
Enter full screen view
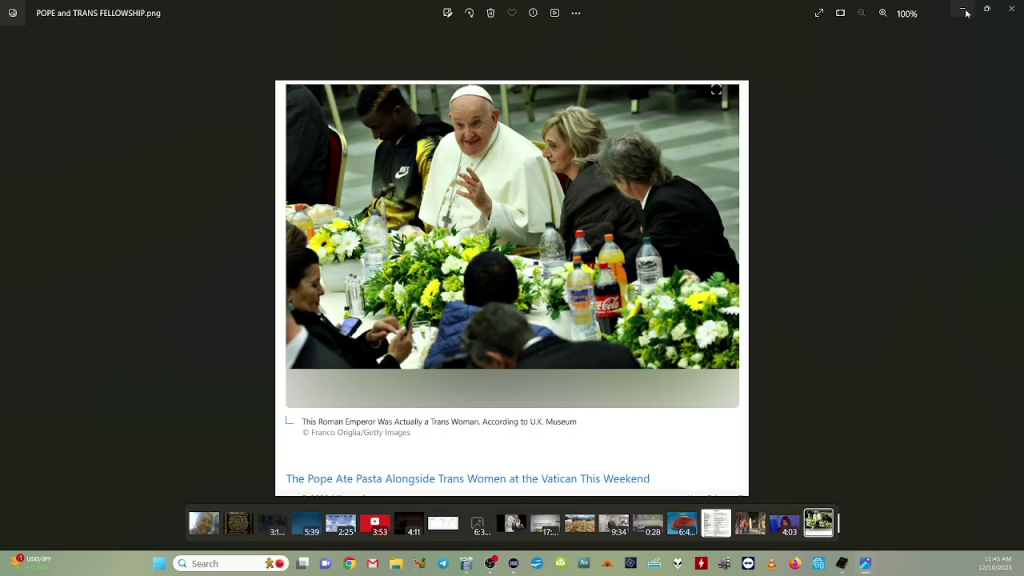pos(819,13)
